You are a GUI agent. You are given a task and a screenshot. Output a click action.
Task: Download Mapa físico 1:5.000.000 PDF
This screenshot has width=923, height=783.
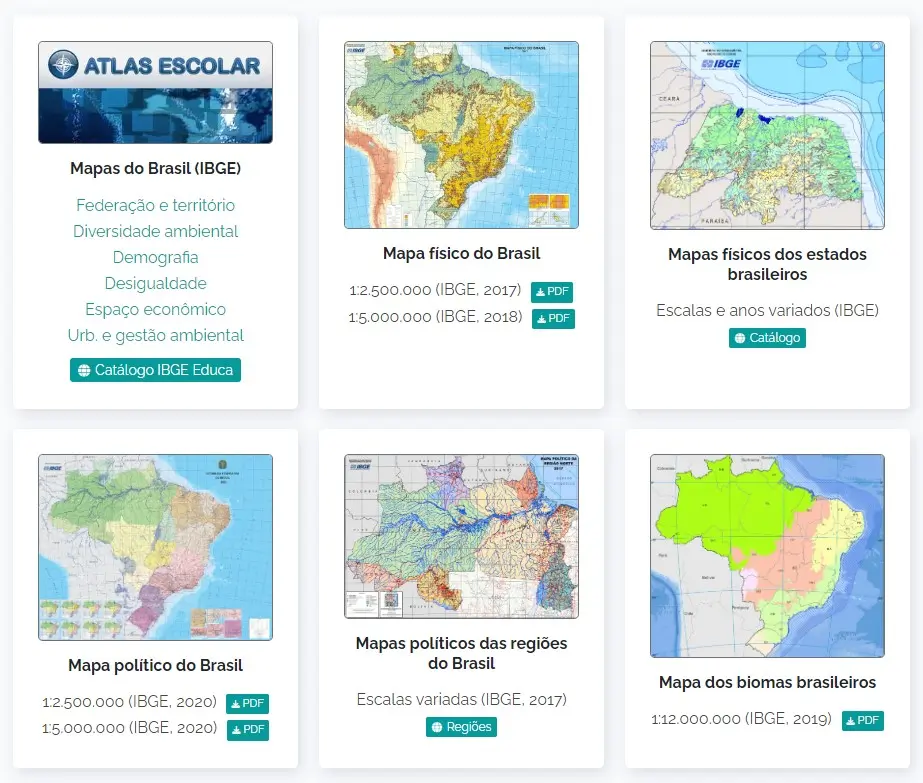[x=553, y=319]
